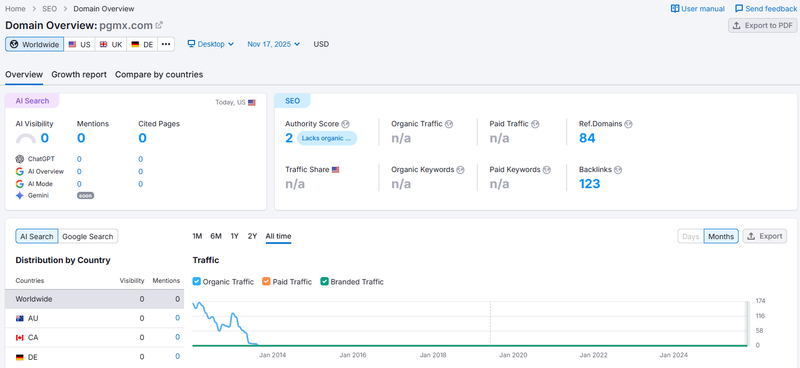Screen dimensions: 800x368
Task: Click the traffic chart Export button
Action: 765,236
